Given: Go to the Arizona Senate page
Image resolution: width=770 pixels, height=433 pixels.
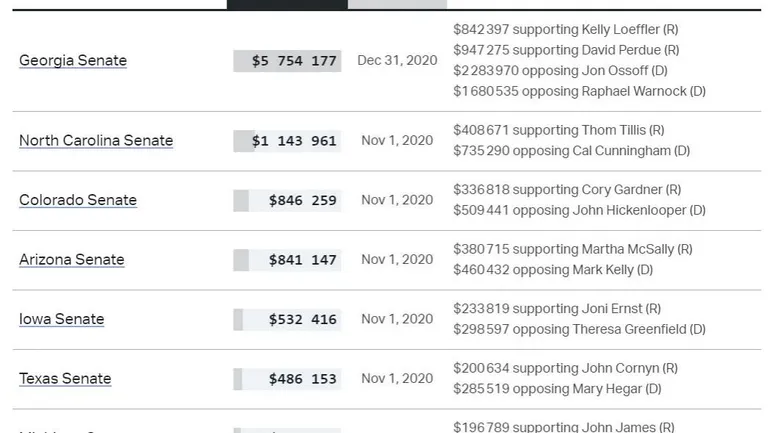Looking at the screenshot, I should click(x=72, y=260).
